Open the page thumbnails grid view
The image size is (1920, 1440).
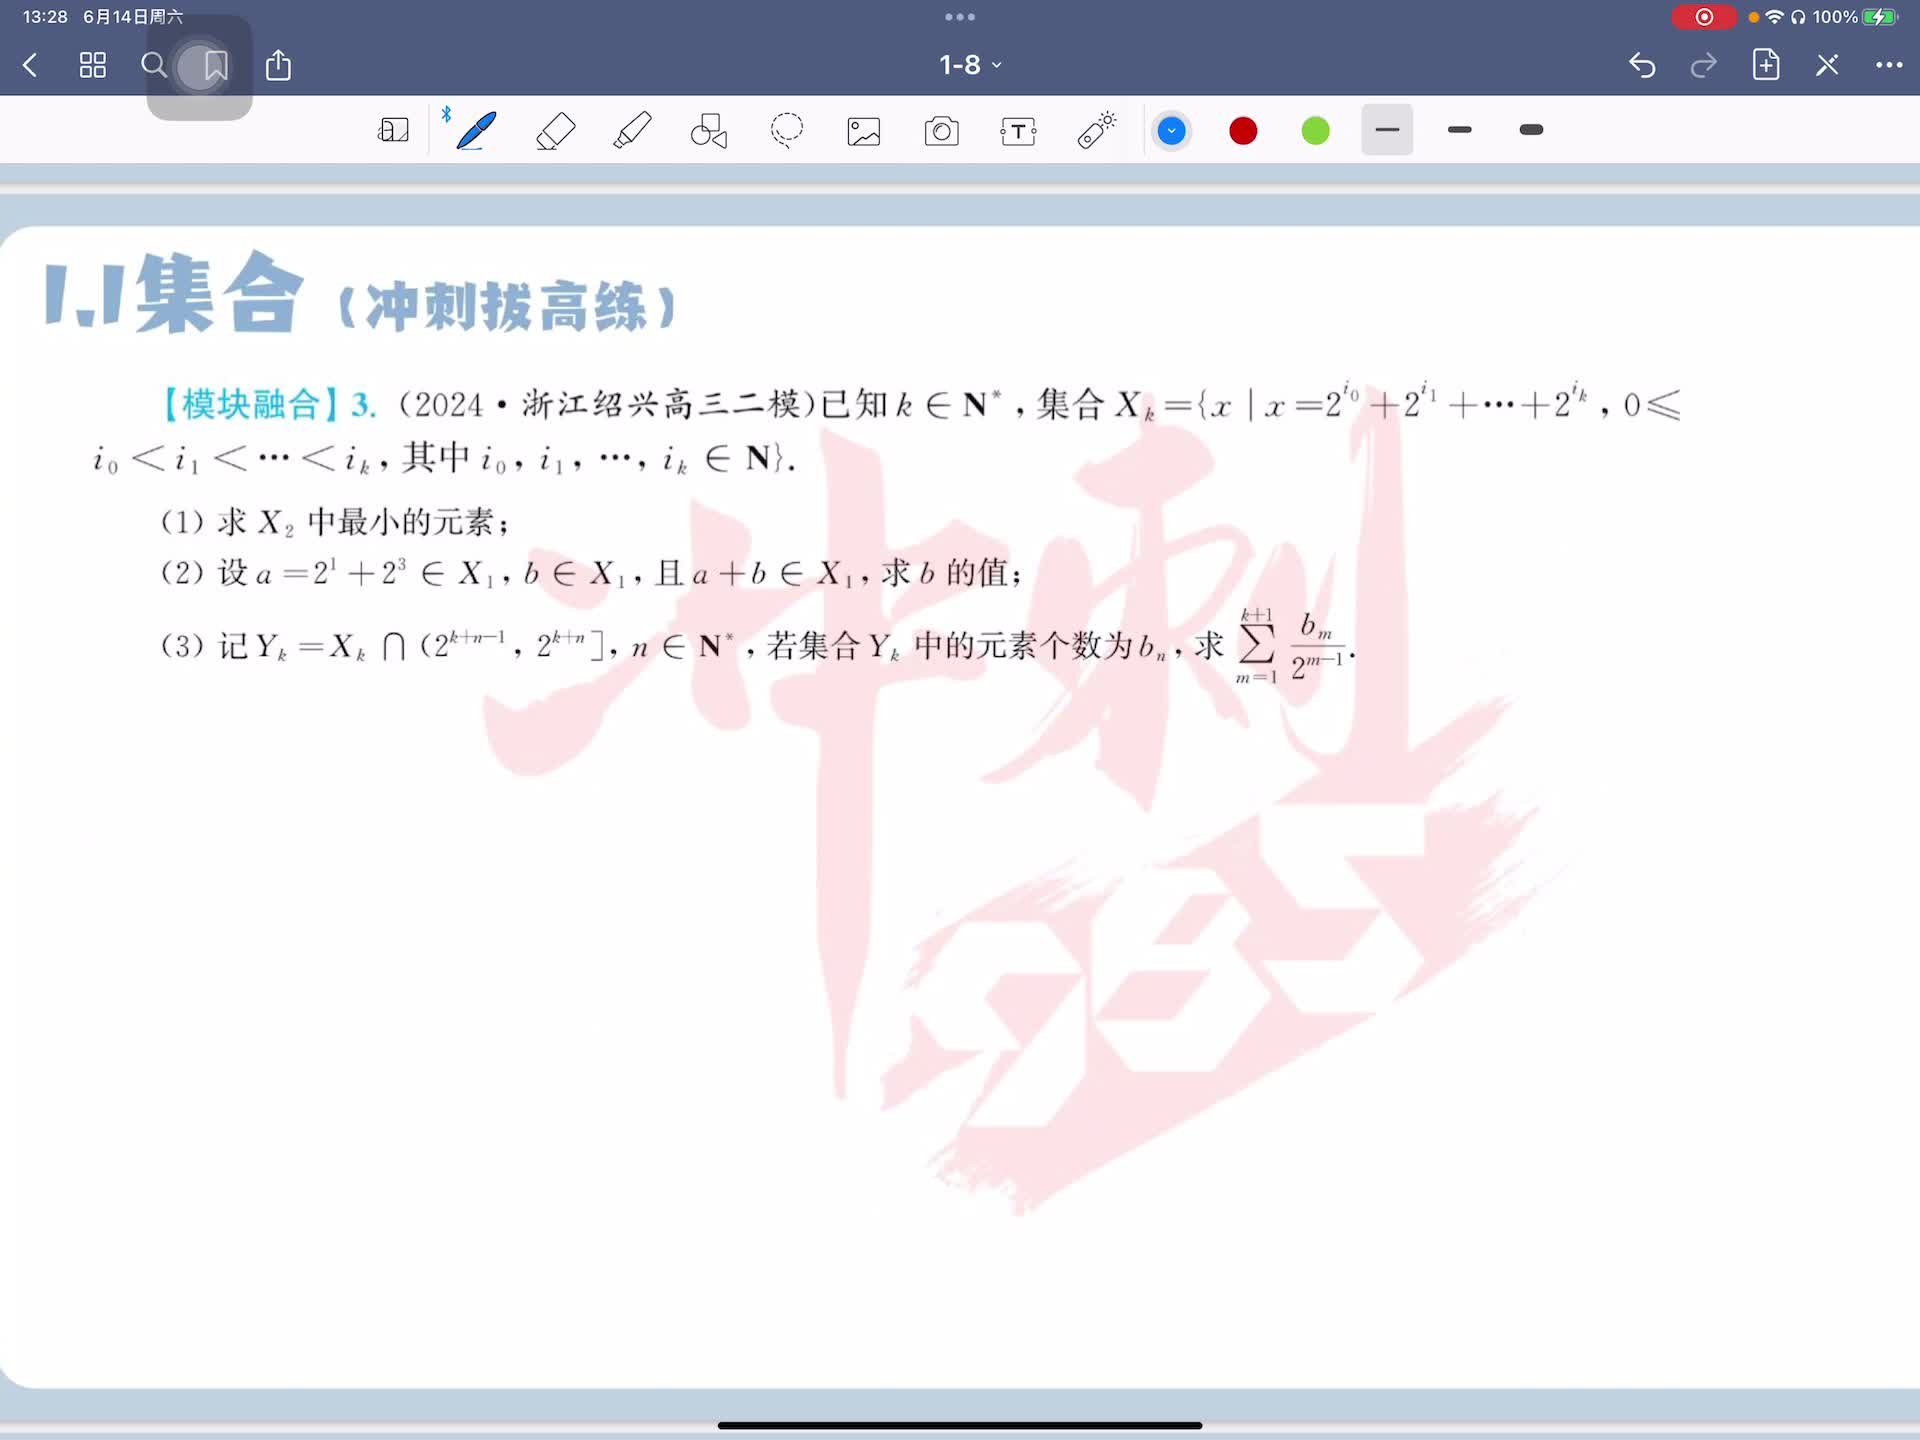point(93,66)
